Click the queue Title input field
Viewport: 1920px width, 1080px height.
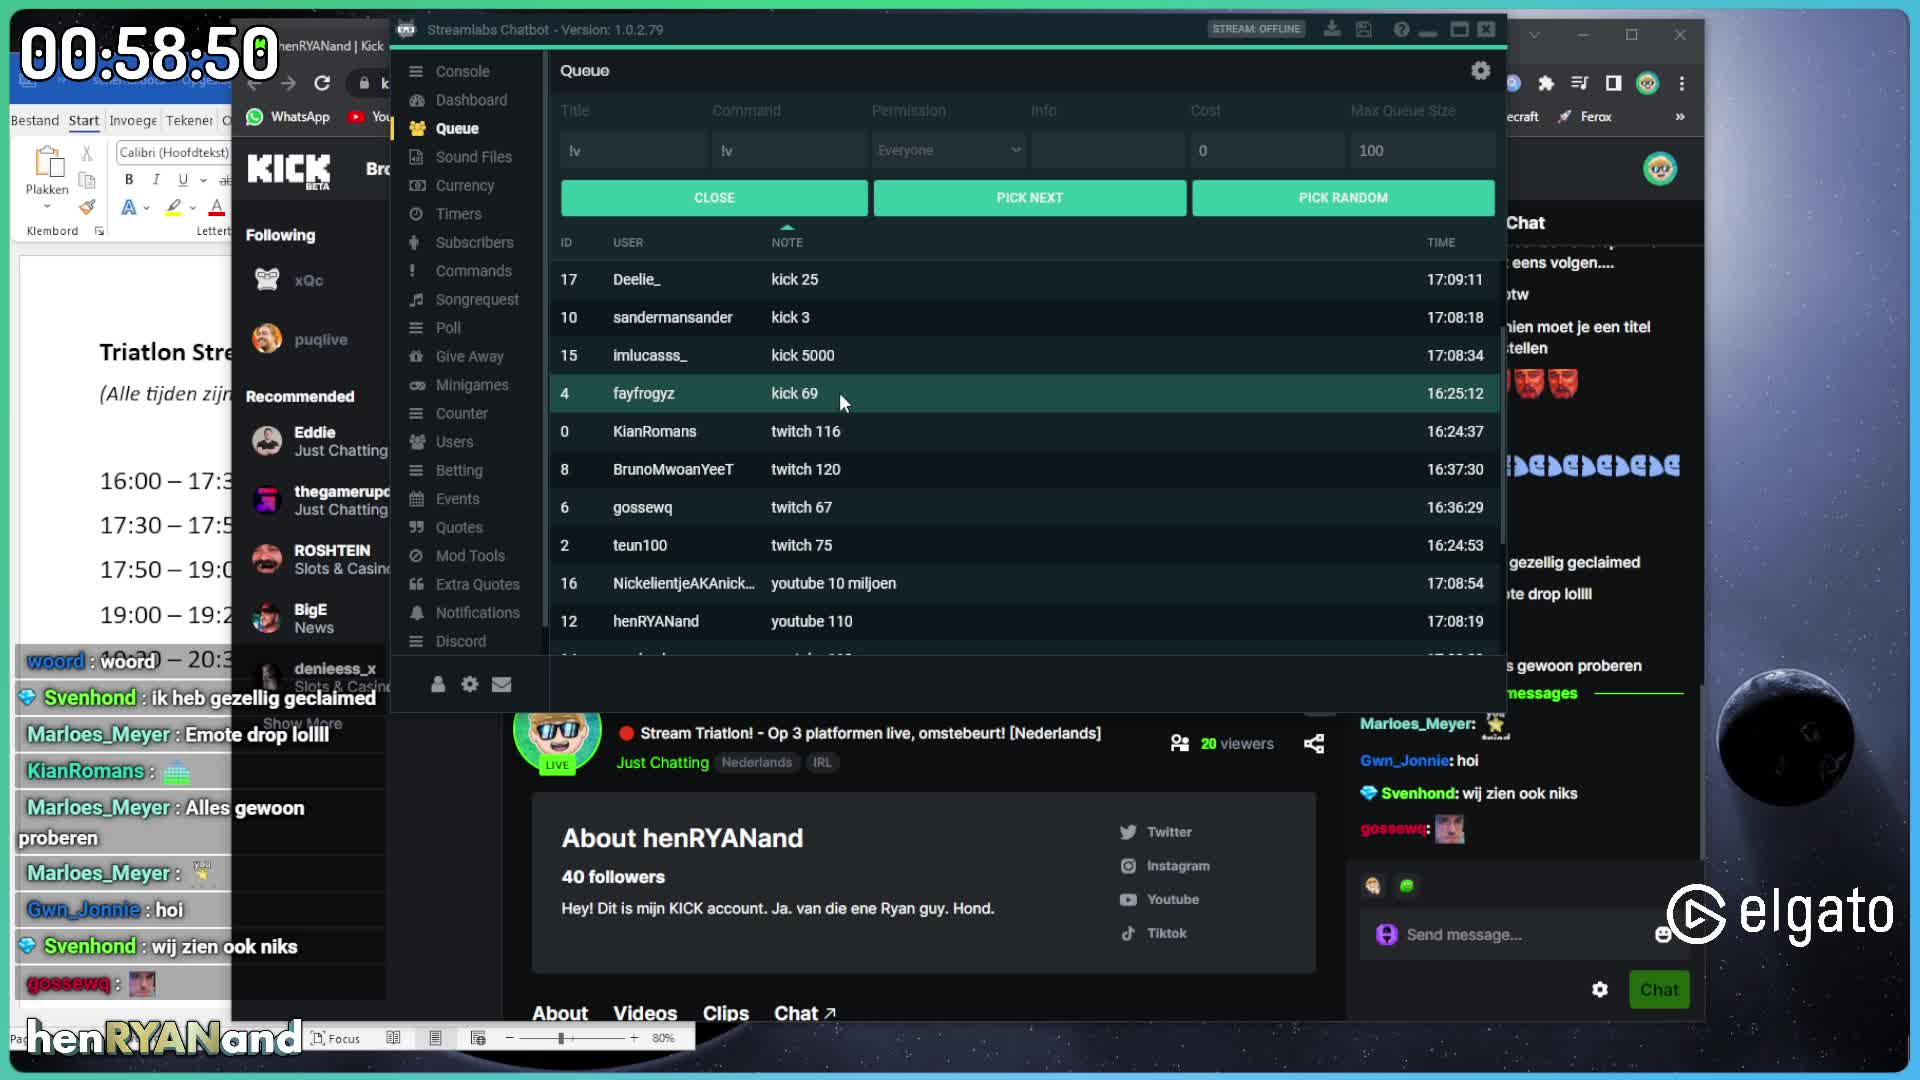click(x=632, y=150)
